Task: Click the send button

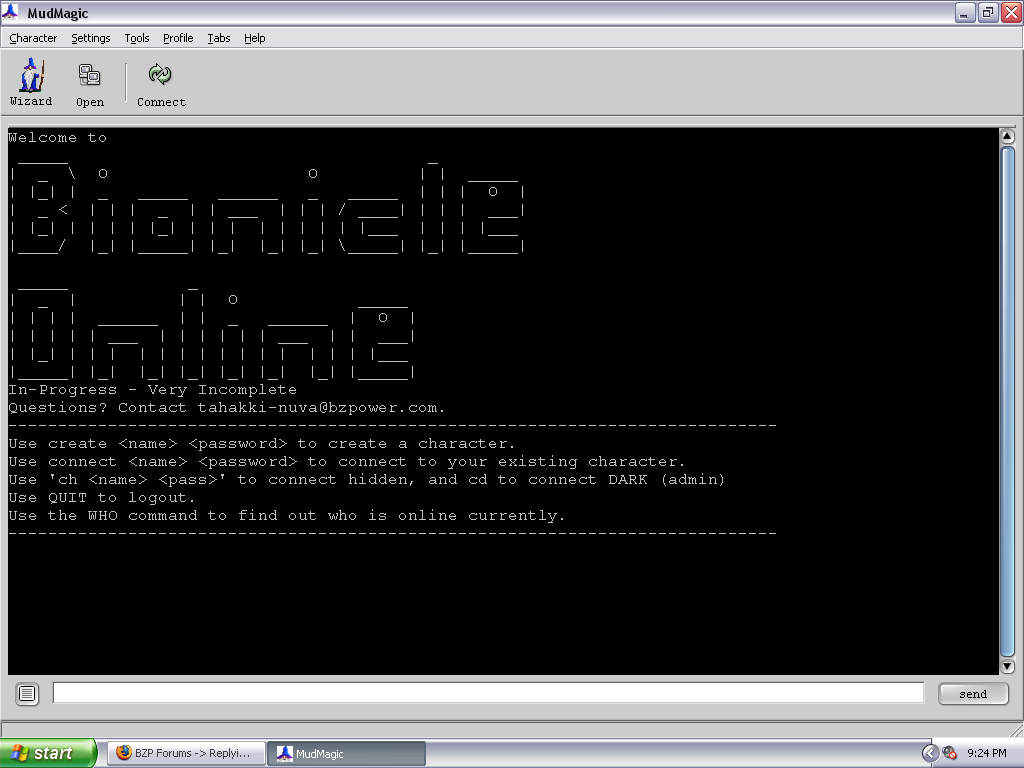Action: click(x=973, y=694)
